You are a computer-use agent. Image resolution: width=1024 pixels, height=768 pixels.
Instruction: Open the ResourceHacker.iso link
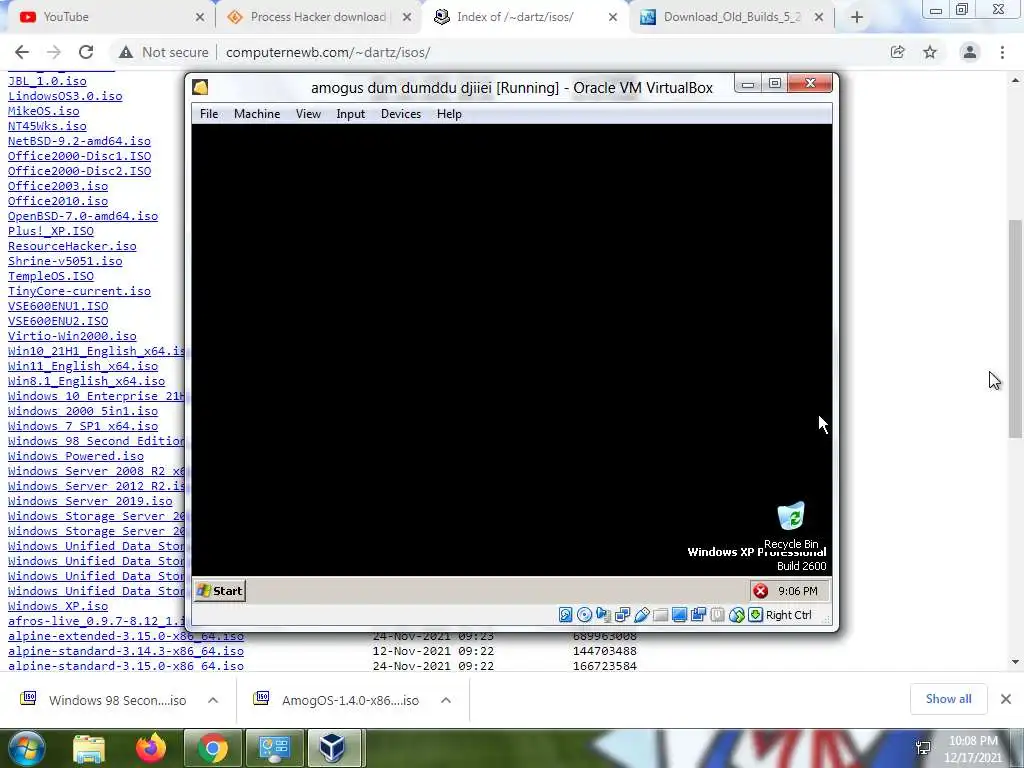72,246
